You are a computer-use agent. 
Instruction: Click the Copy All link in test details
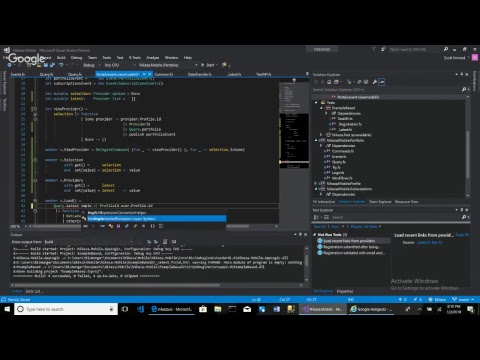click(462, 235)
